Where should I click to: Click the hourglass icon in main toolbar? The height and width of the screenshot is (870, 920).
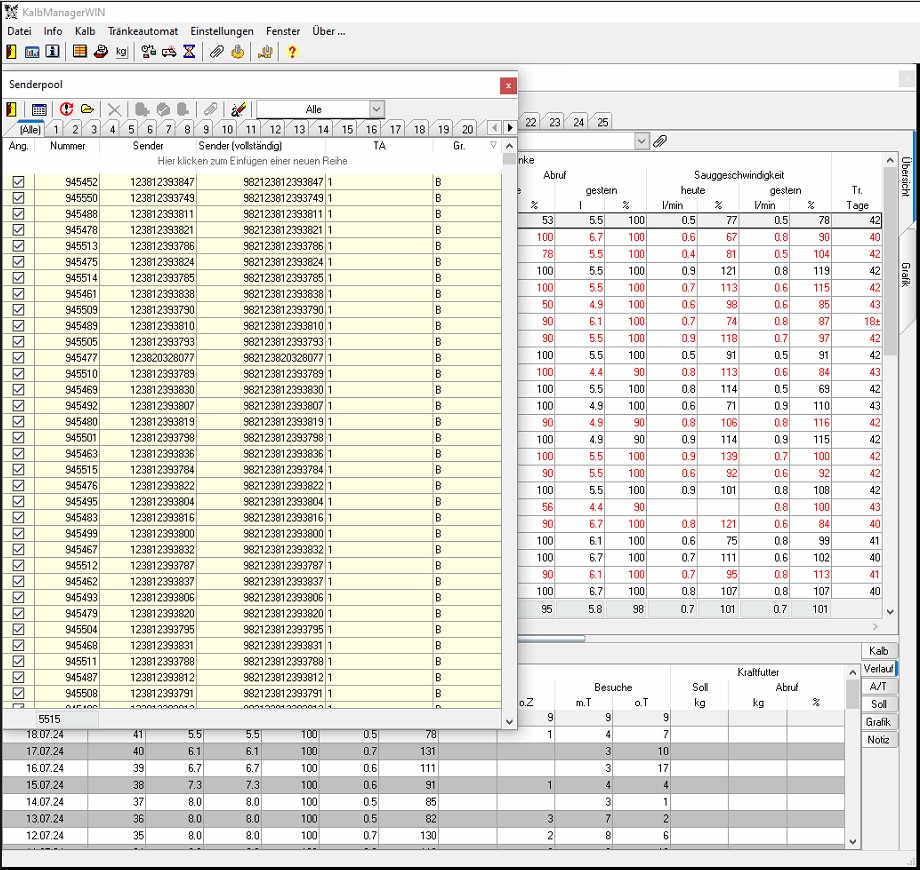(189, 52)
